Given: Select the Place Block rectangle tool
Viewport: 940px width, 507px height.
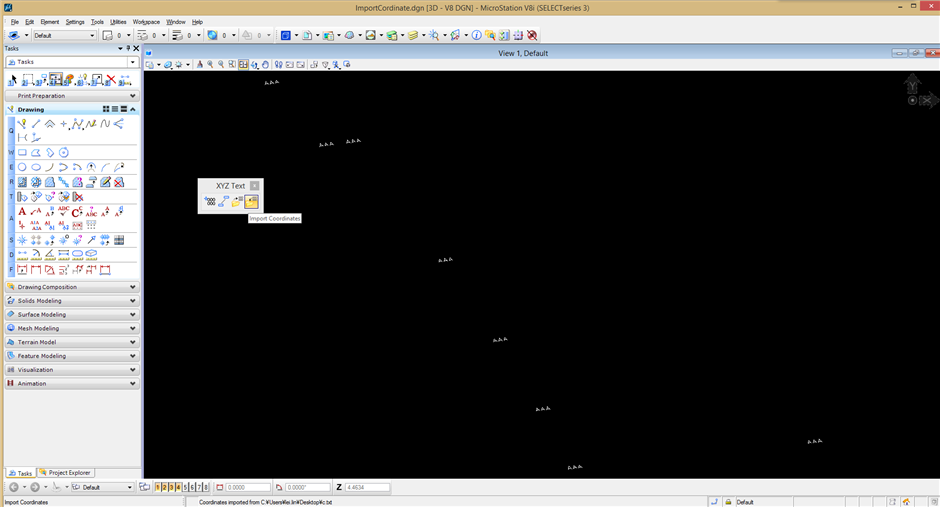Looking at the screenshot, I should pos(22,153).
